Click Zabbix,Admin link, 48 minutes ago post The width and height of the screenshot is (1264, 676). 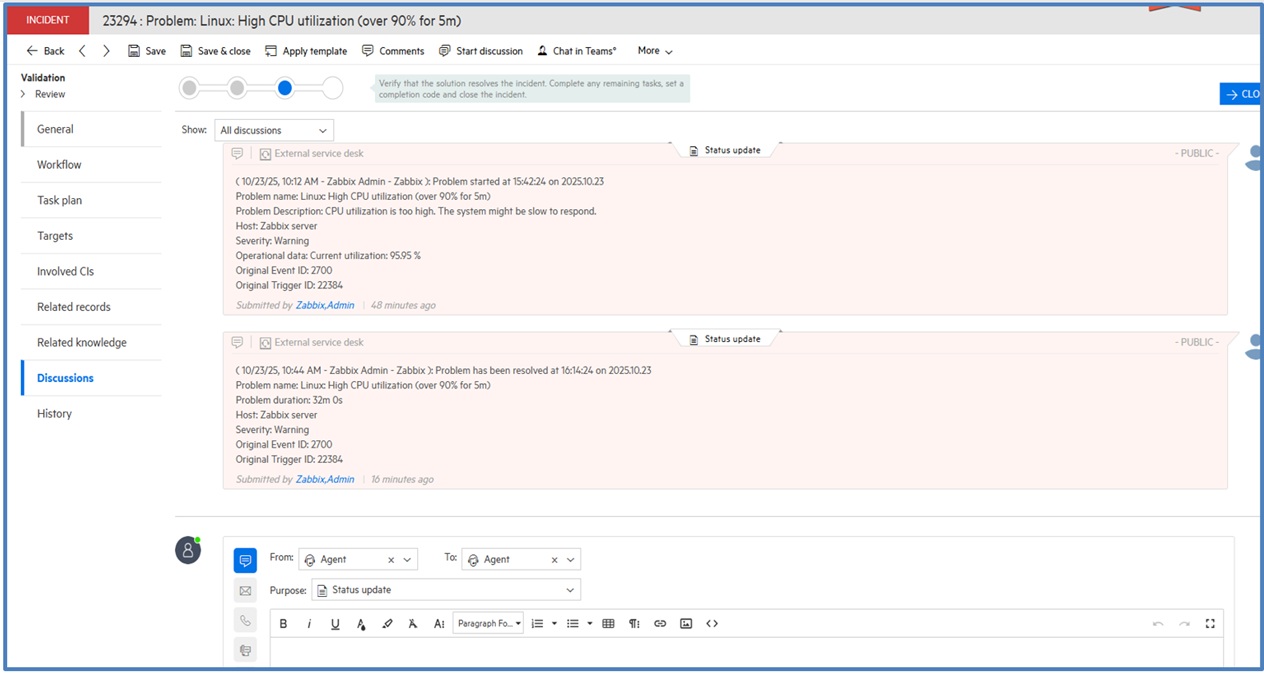(x=325, y=305)
